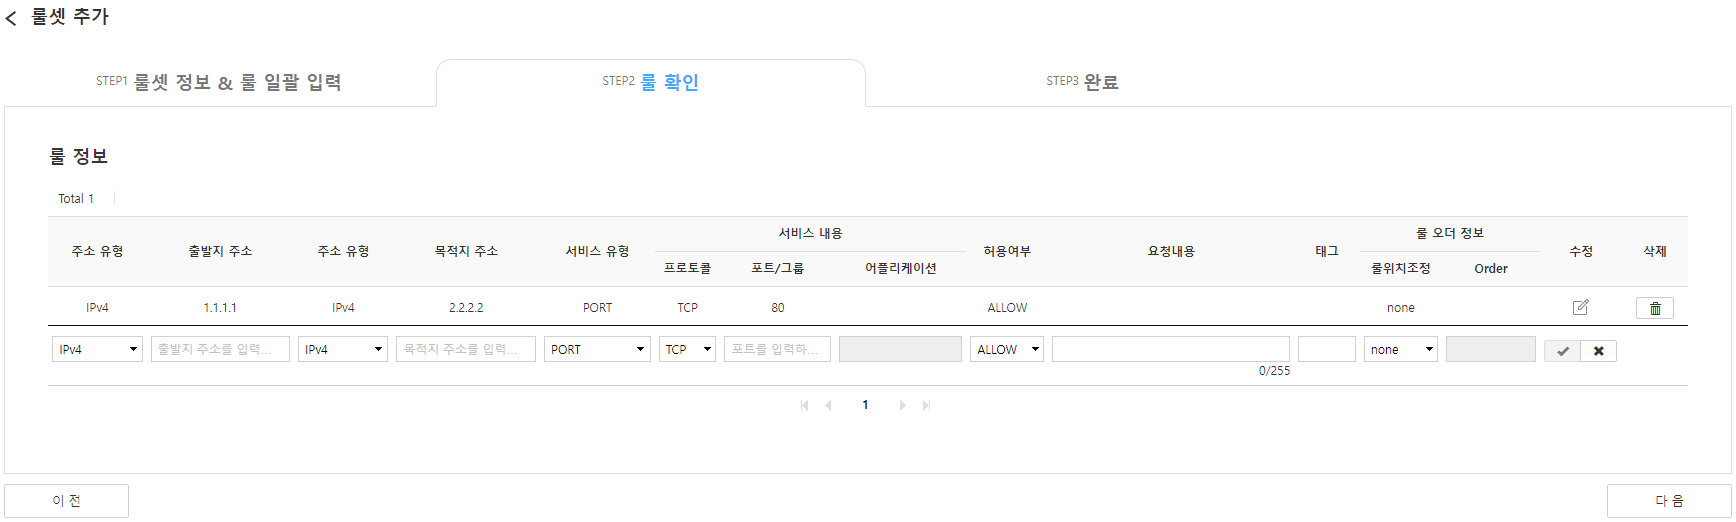
Task: Go to the next page arrow
Action: click(902, 405)
